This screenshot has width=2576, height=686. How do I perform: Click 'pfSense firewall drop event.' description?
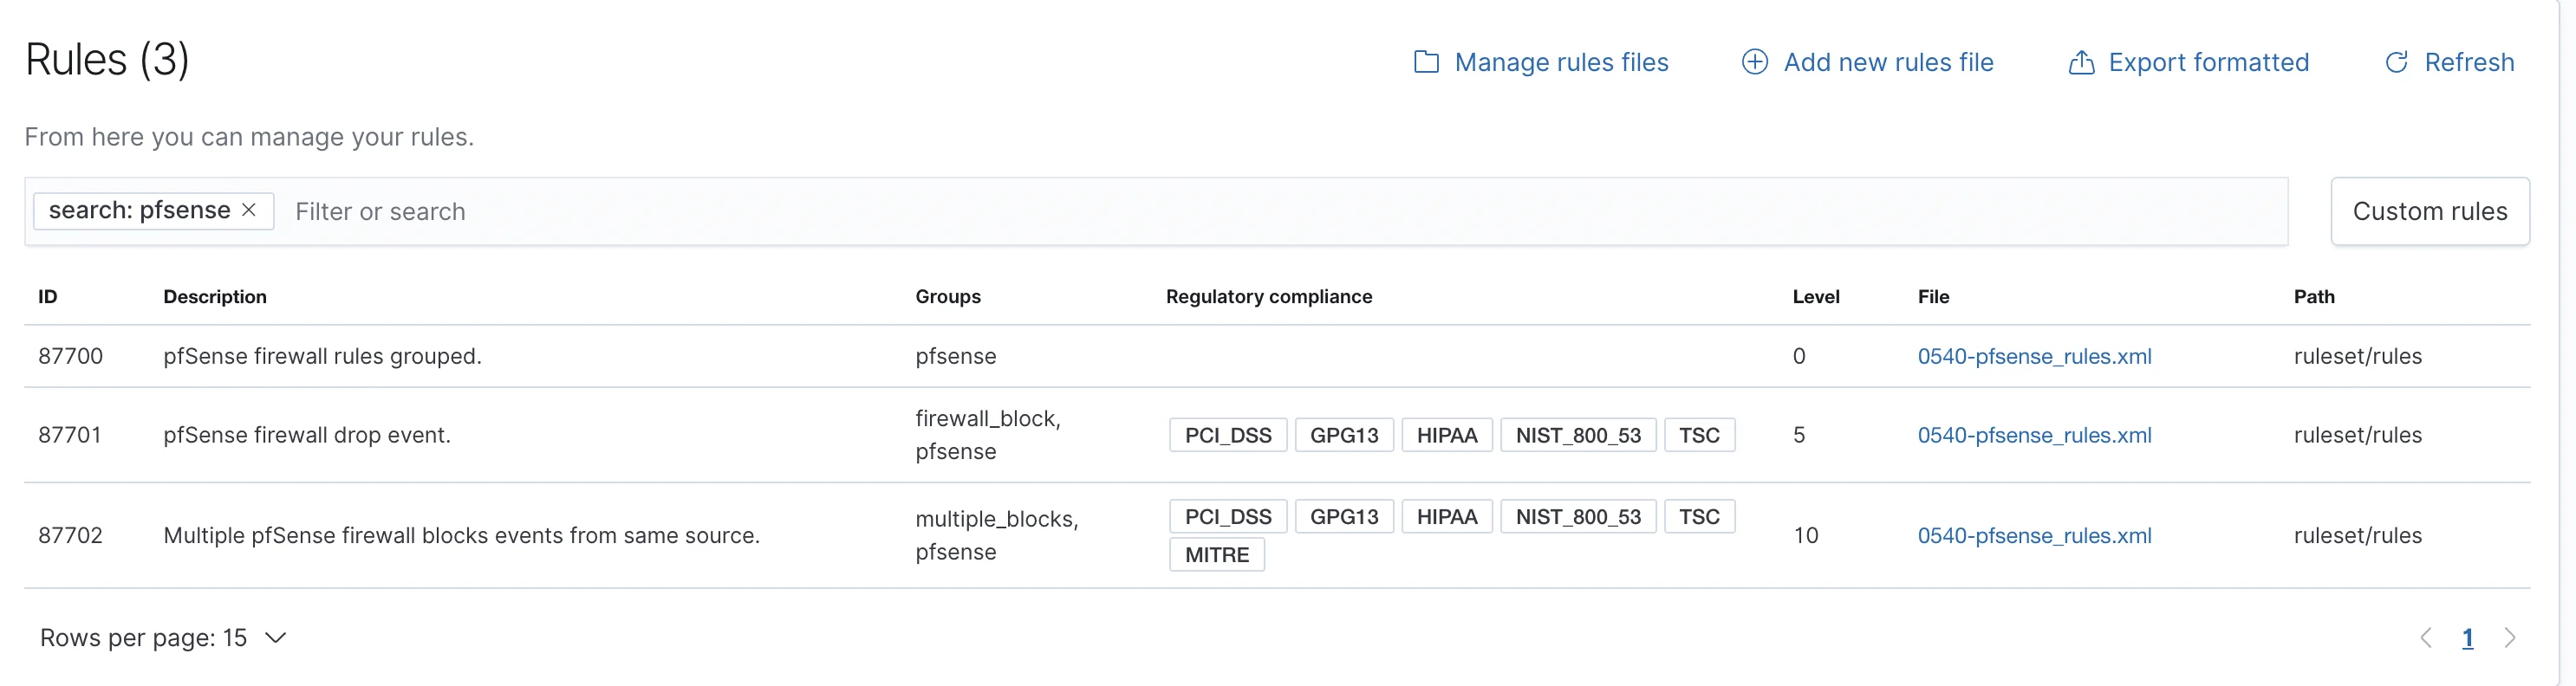(x=307, y=435)
